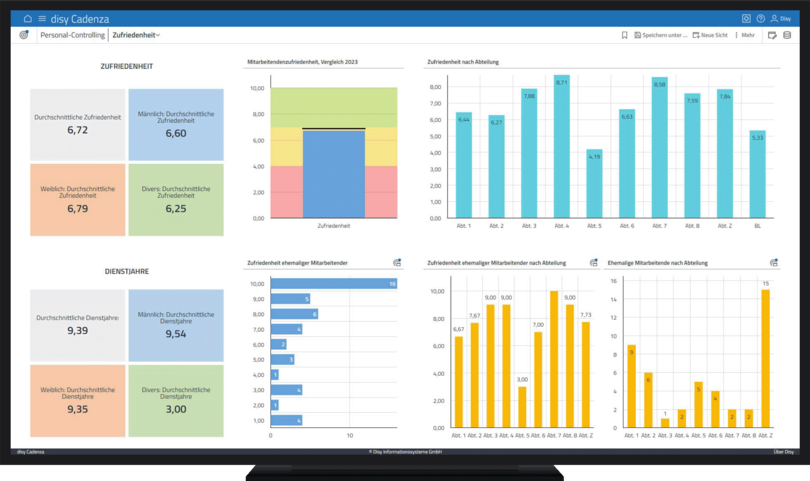This screenshot has height=481, width=810.
Task: Expand the Zufriedenheit view dropdown
Action: click(x=136, y=35)
